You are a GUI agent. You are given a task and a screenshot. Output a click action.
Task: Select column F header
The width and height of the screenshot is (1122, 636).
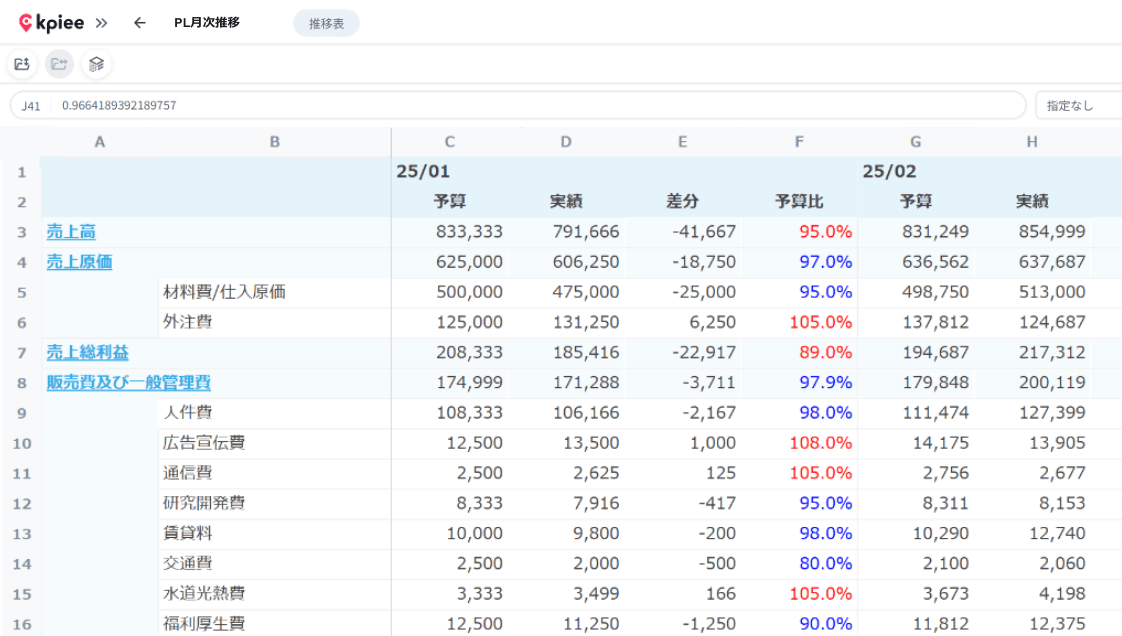(799, 142)
